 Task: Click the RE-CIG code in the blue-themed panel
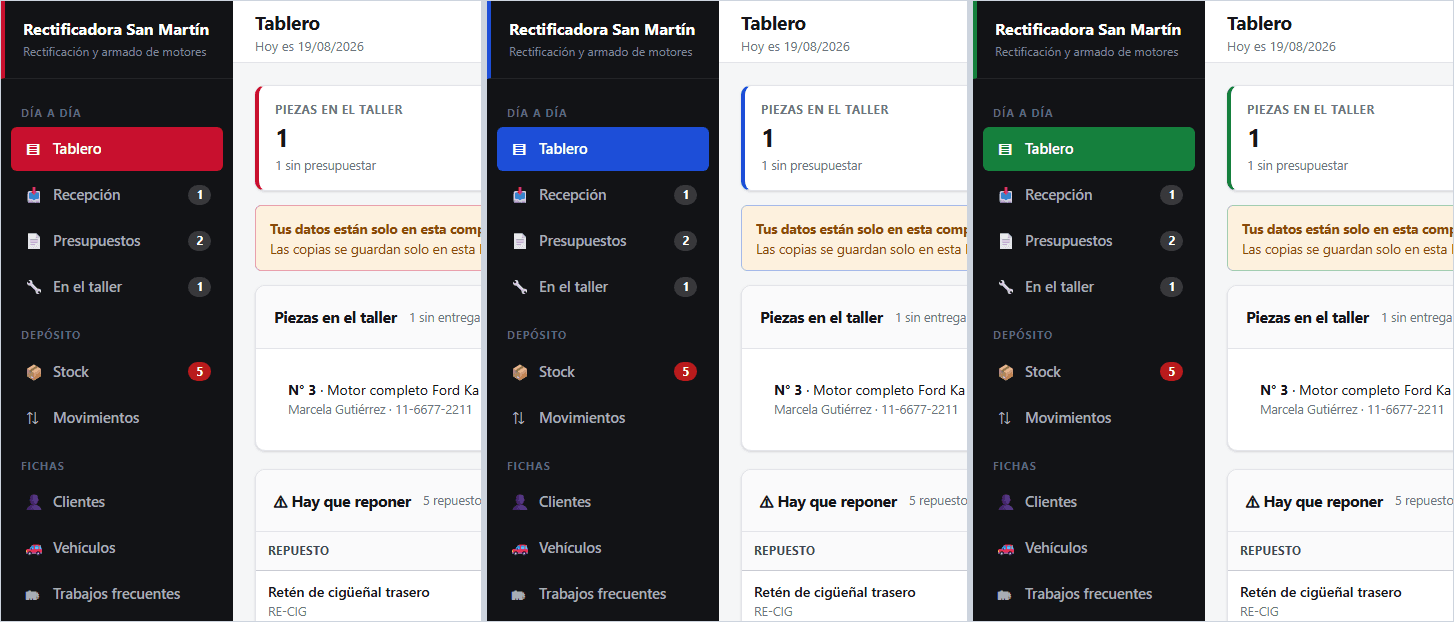773,611
